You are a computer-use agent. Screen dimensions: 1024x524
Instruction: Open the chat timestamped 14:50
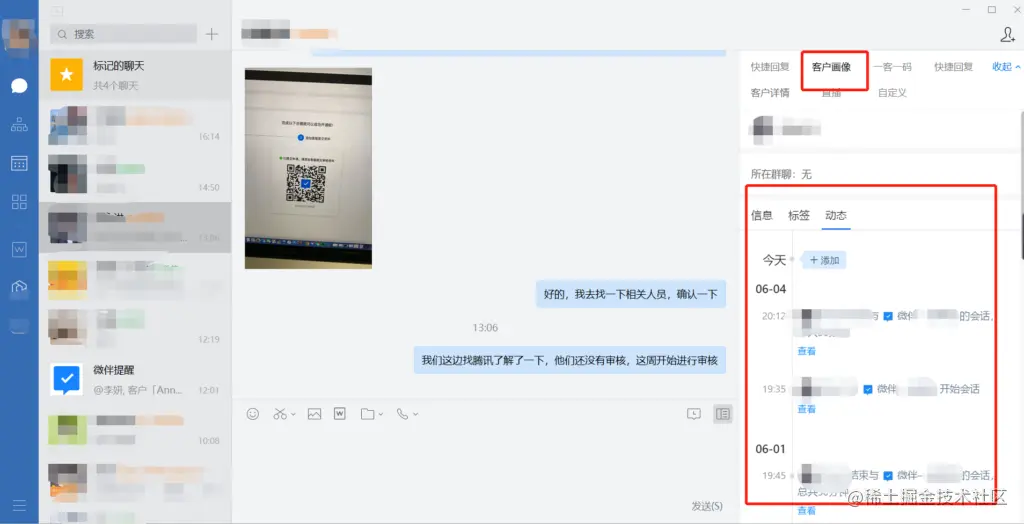pyautogui.click(x=135, y=176)
